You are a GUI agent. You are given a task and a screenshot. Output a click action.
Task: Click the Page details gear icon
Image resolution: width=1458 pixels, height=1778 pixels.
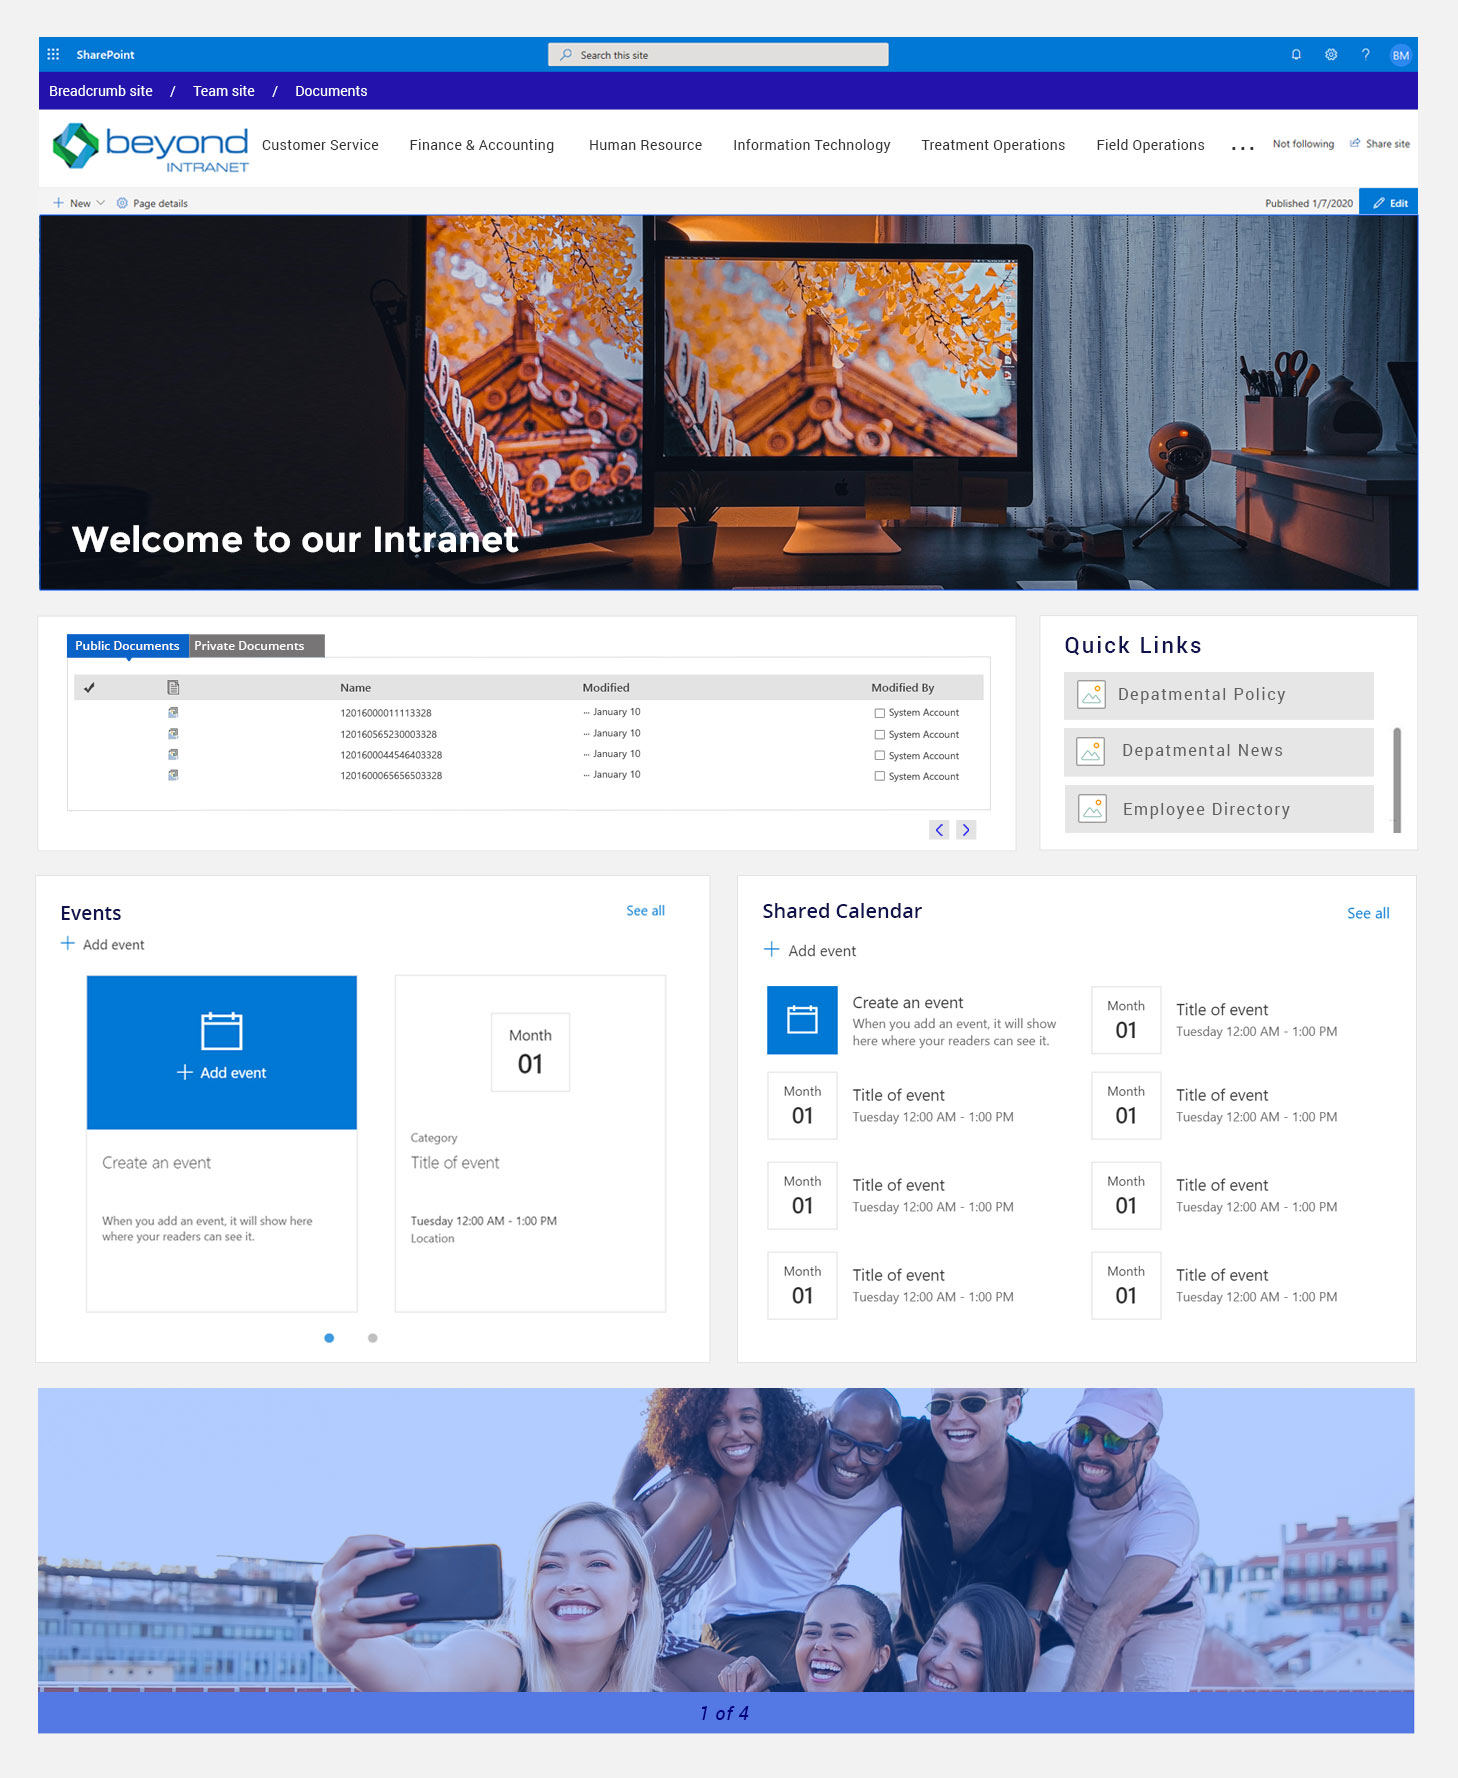tap(122, 203)
